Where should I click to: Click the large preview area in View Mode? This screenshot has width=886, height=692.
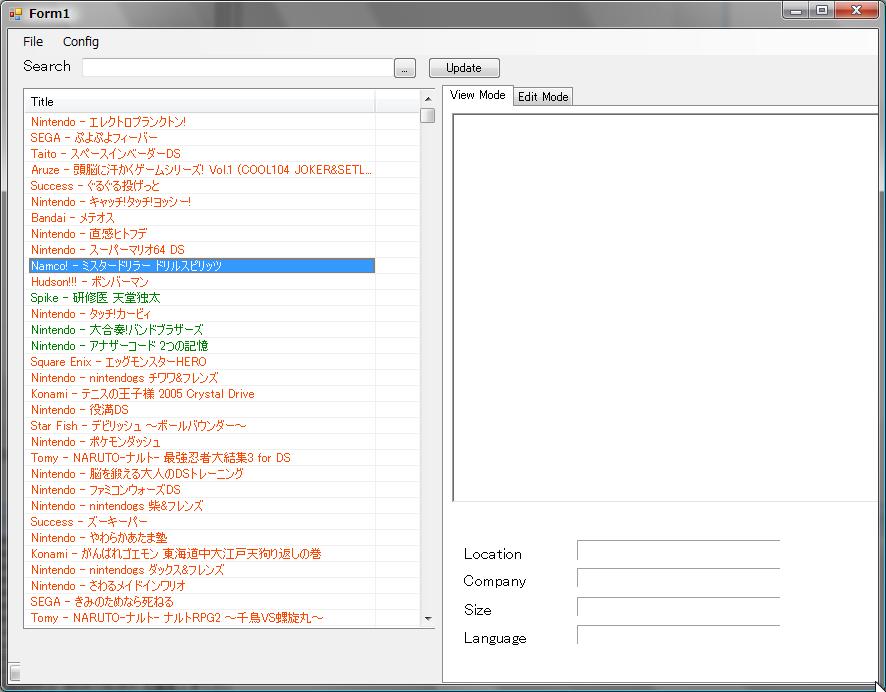coord(665,307)
